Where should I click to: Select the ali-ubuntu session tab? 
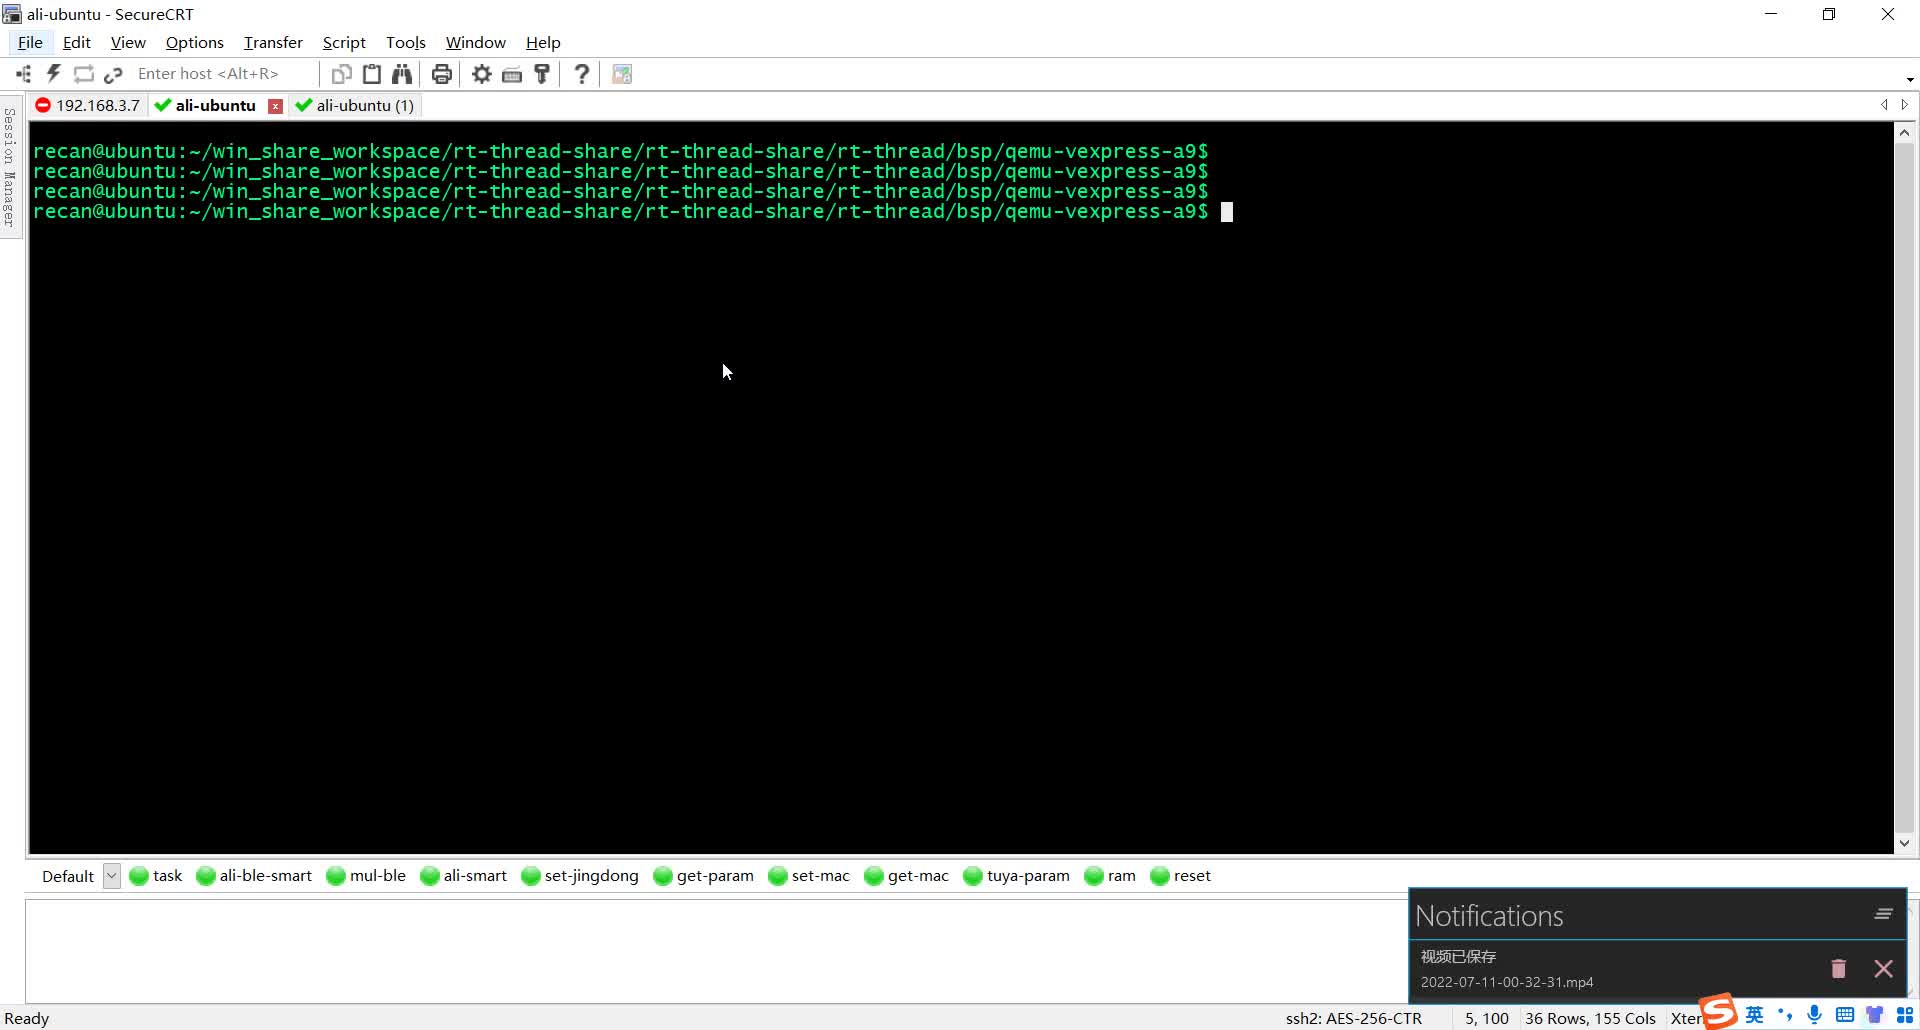coord(207,106)
